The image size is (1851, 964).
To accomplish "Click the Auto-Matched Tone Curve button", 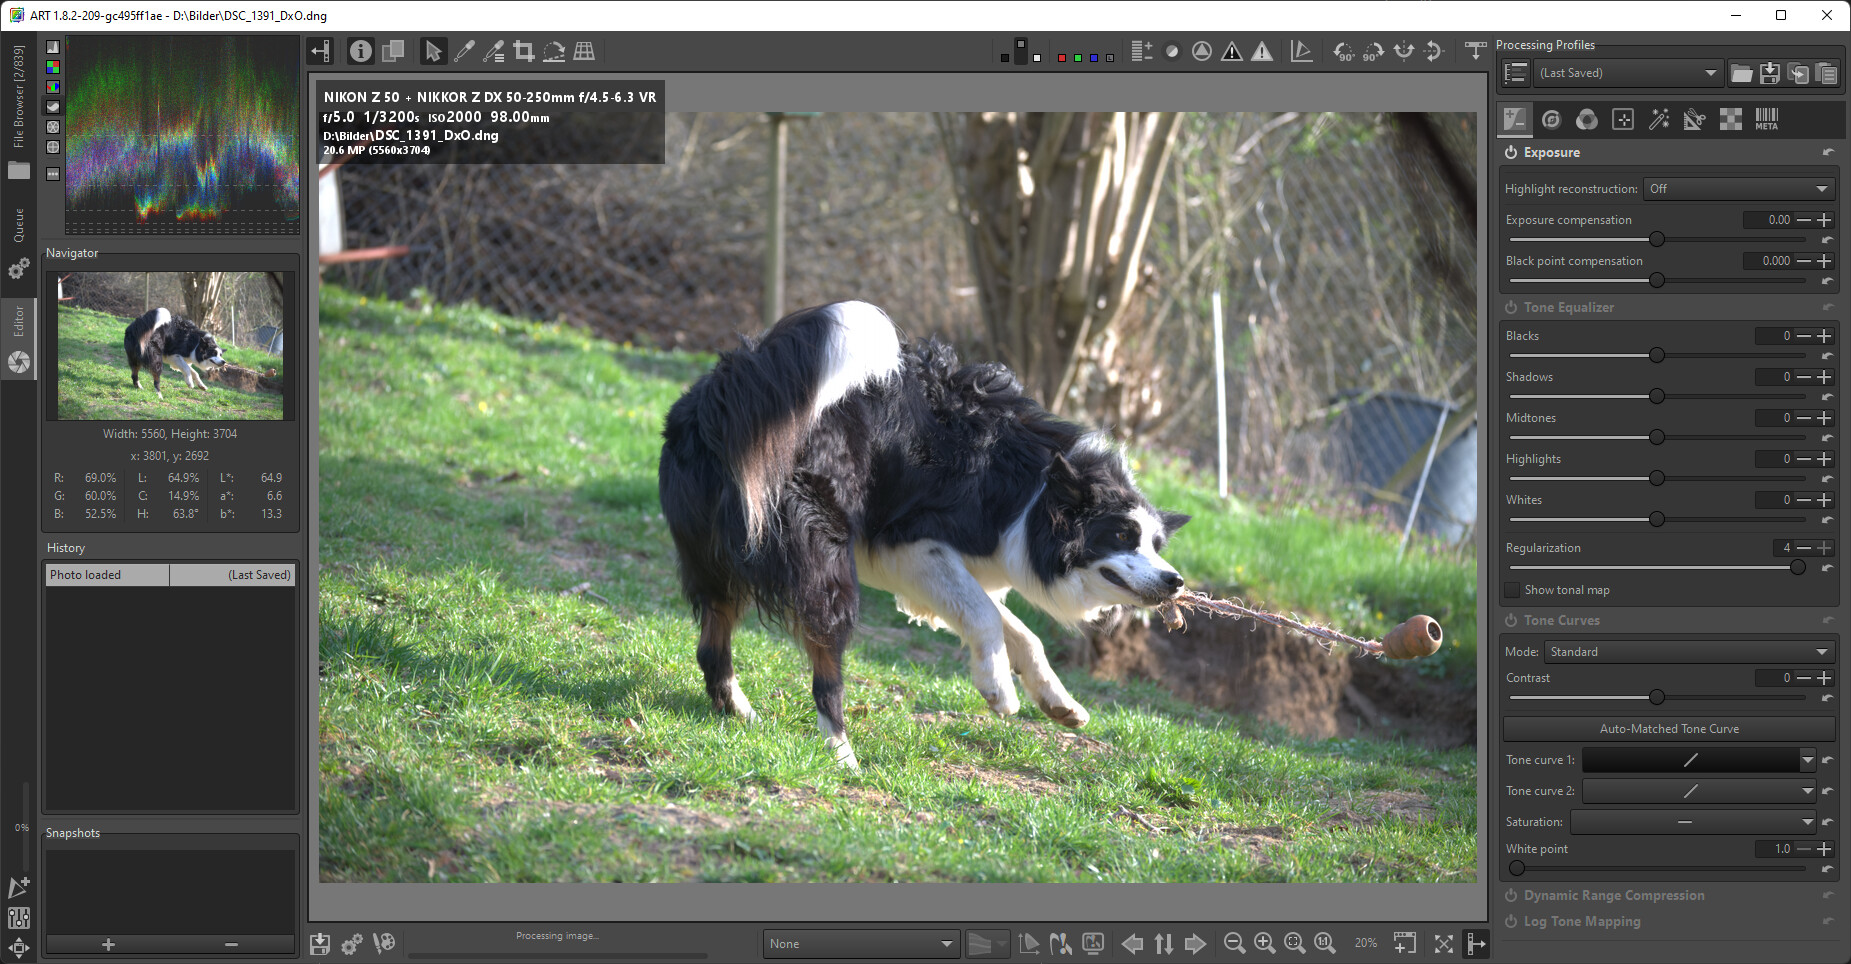I will (1668, 729).
